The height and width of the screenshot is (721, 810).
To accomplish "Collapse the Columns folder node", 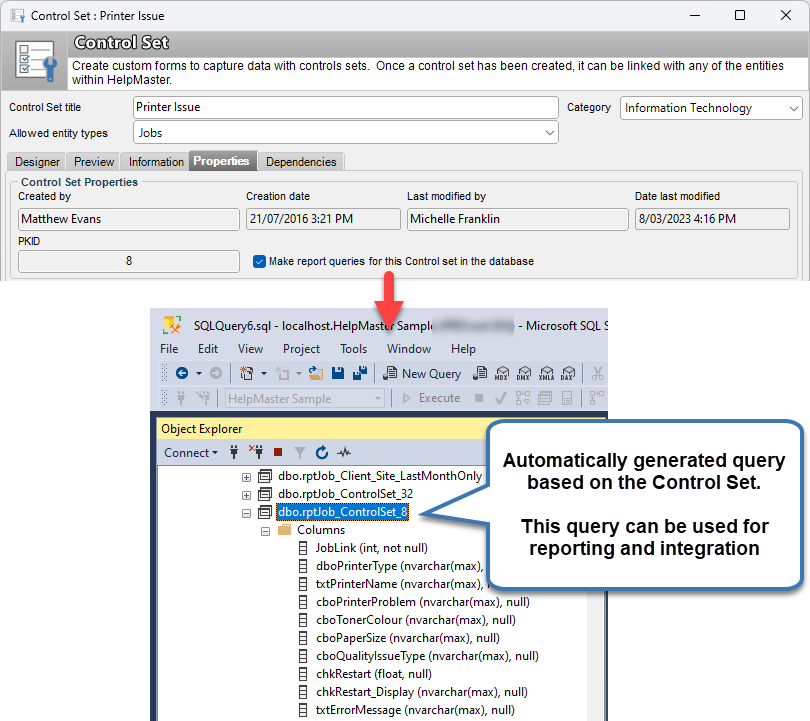I will 266,531.
